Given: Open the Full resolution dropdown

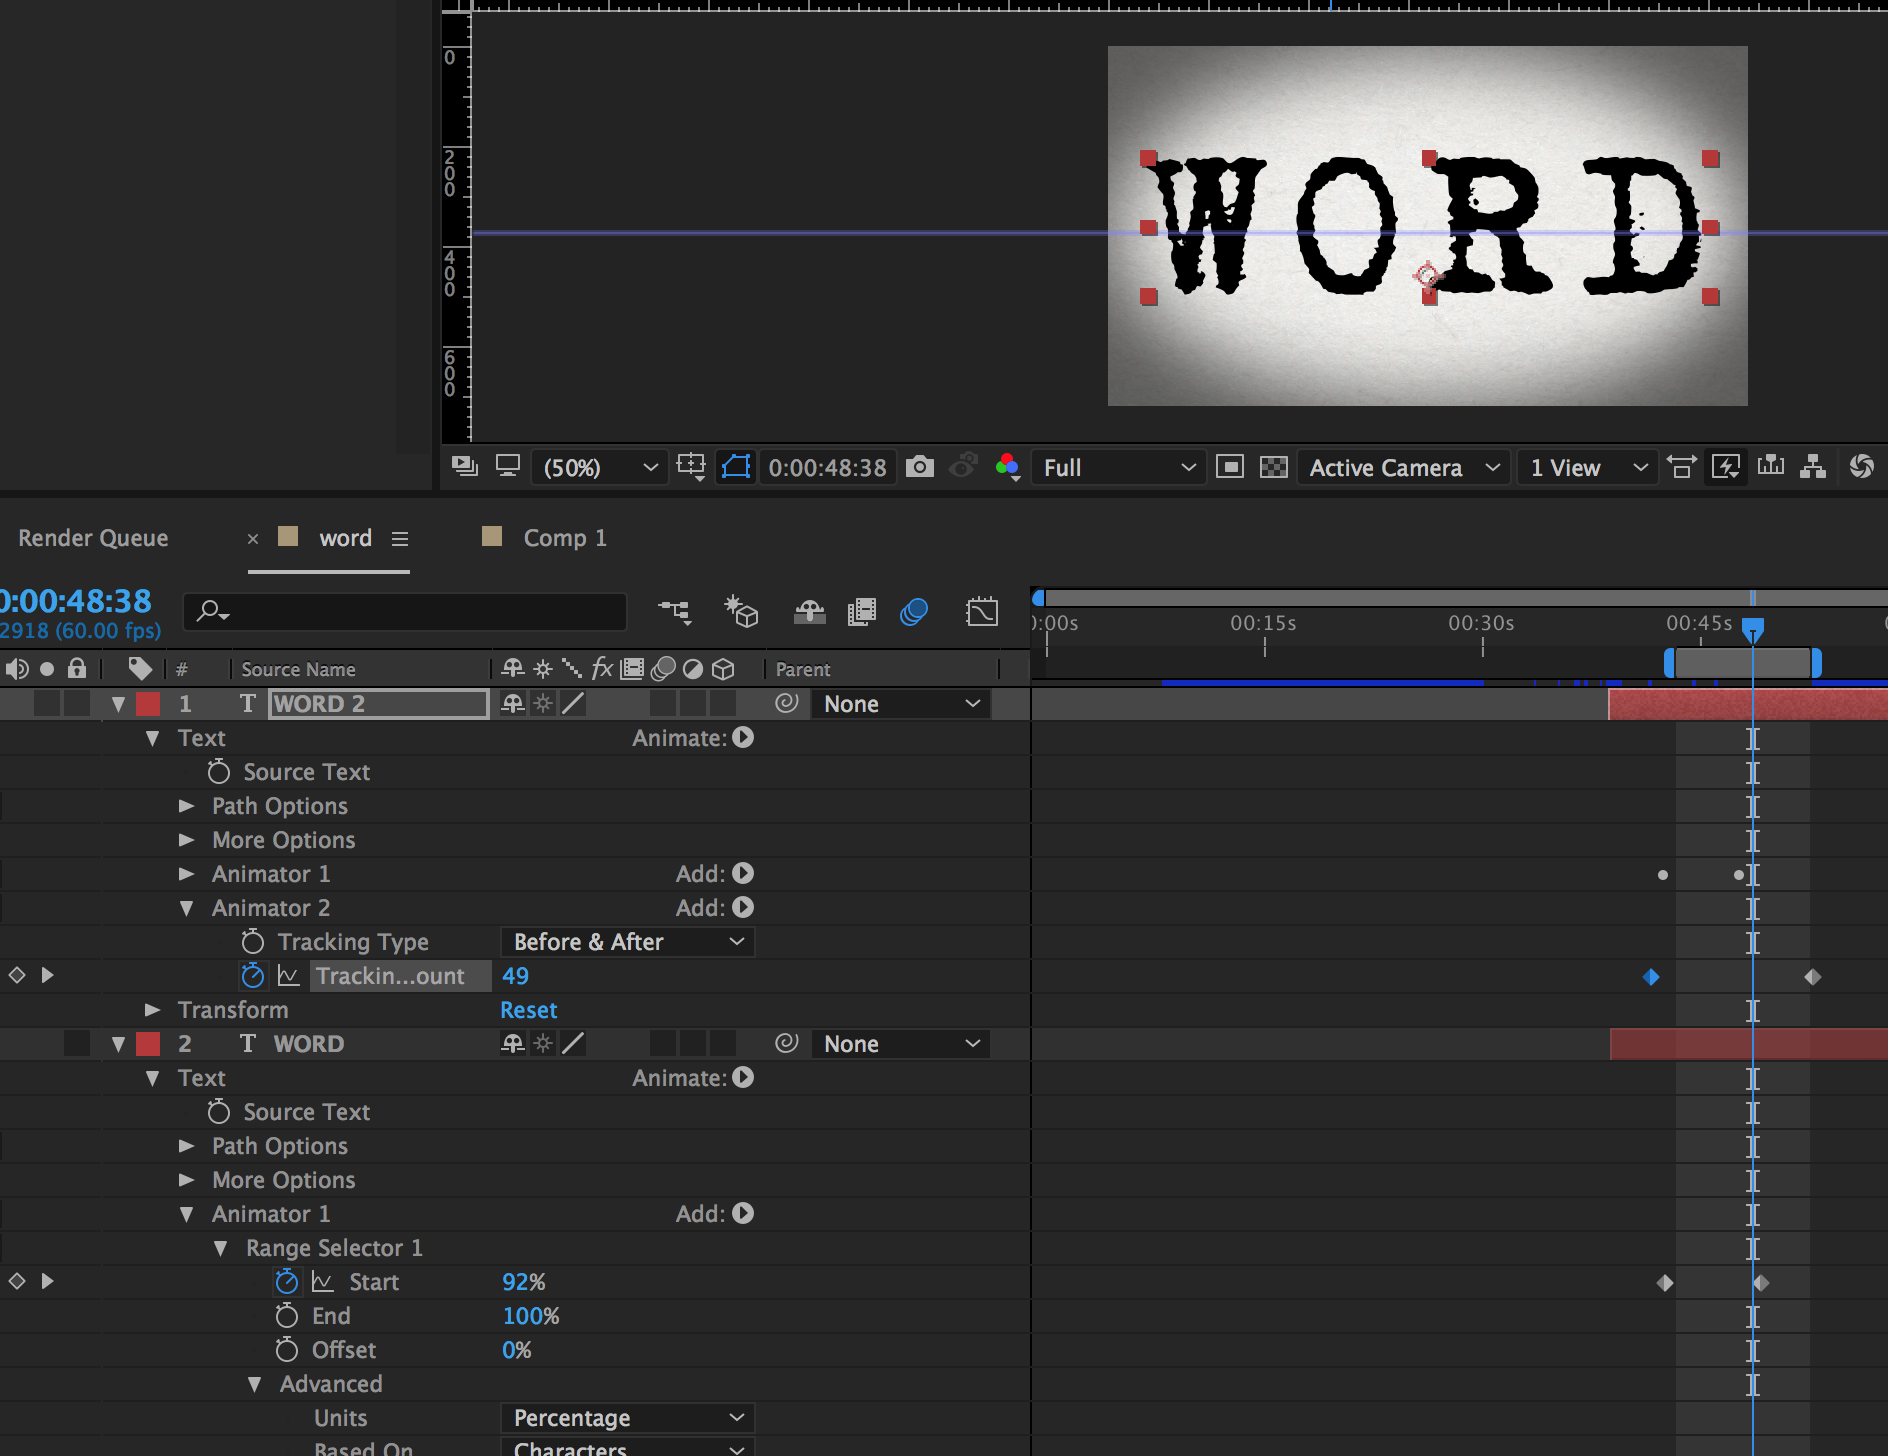Looking at the screenshot, I should click(x=1118, y=467).
